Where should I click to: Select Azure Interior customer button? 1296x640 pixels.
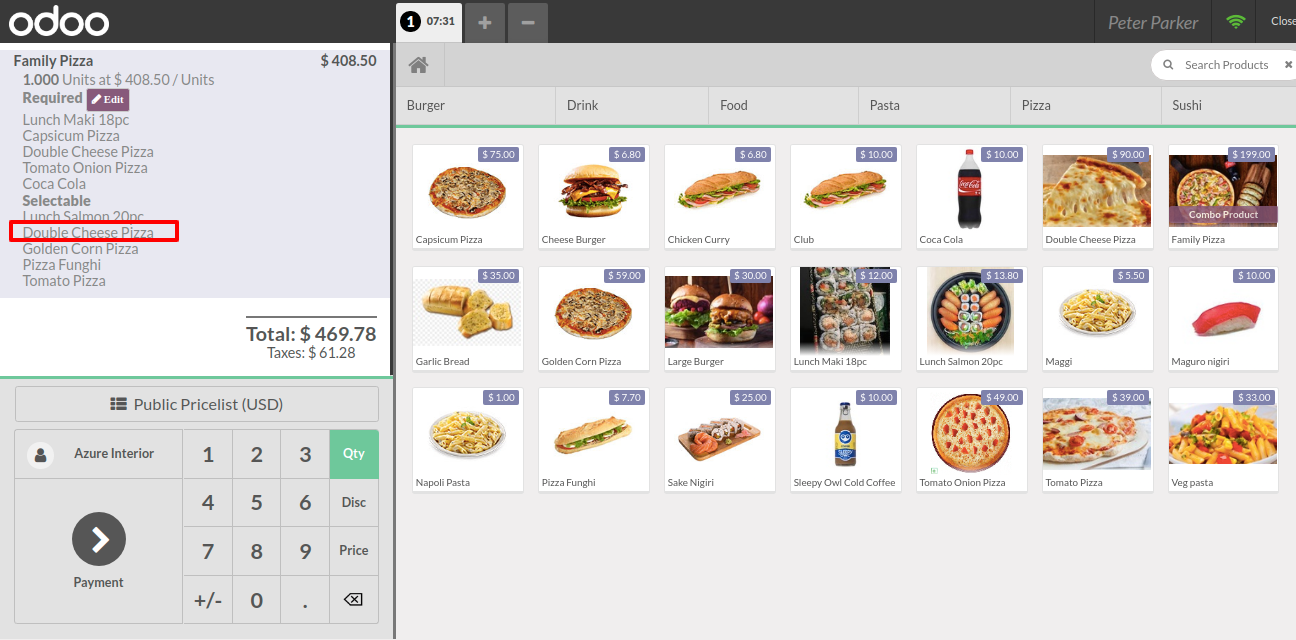(99, 454)
